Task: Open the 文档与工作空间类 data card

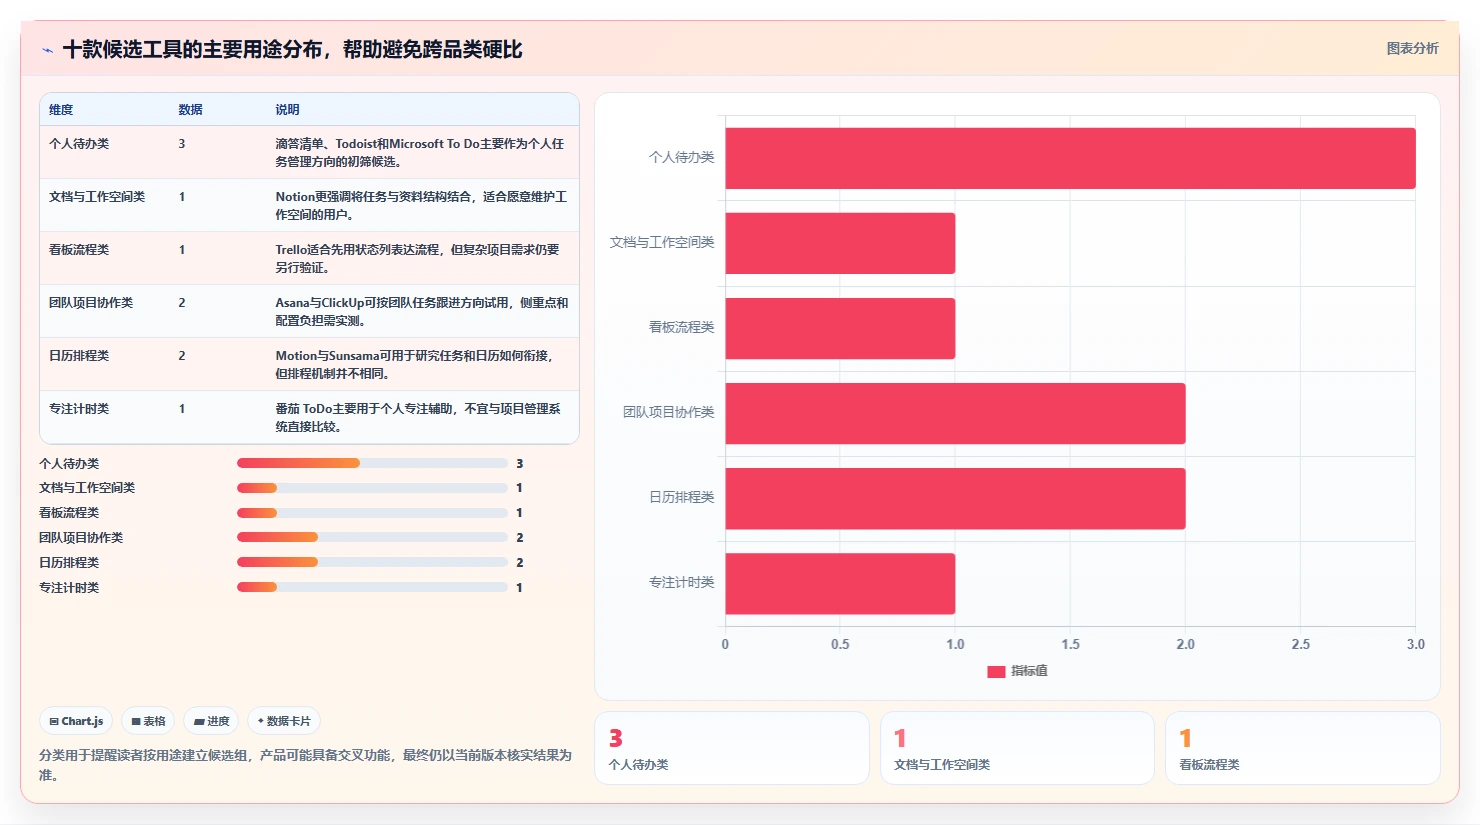Action: (1017, 748)
